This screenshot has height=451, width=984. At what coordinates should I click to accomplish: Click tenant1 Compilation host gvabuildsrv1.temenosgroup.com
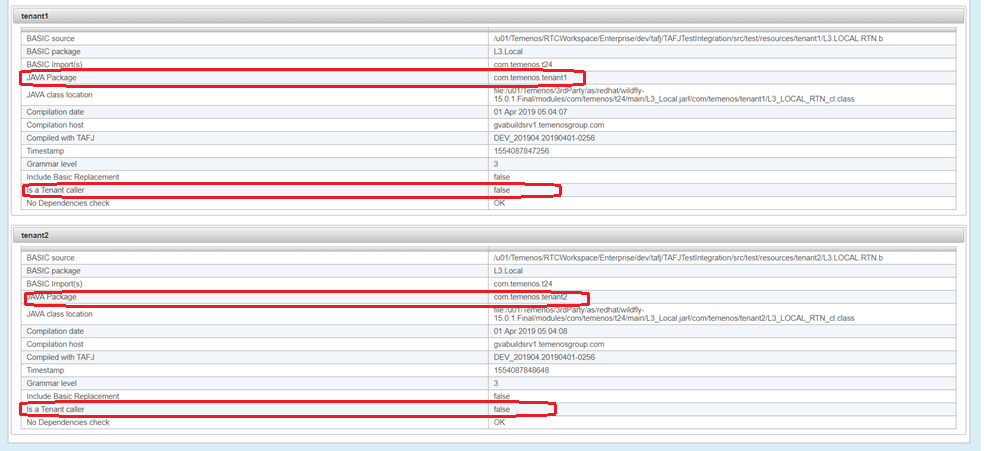pyautogui.click(x=549, y=124)
